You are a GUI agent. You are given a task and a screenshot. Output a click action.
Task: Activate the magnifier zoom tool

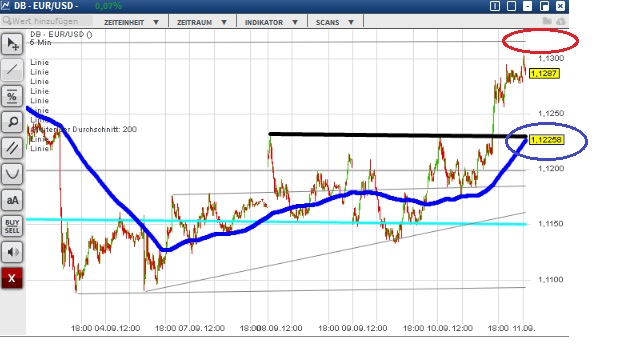point(12,122)
